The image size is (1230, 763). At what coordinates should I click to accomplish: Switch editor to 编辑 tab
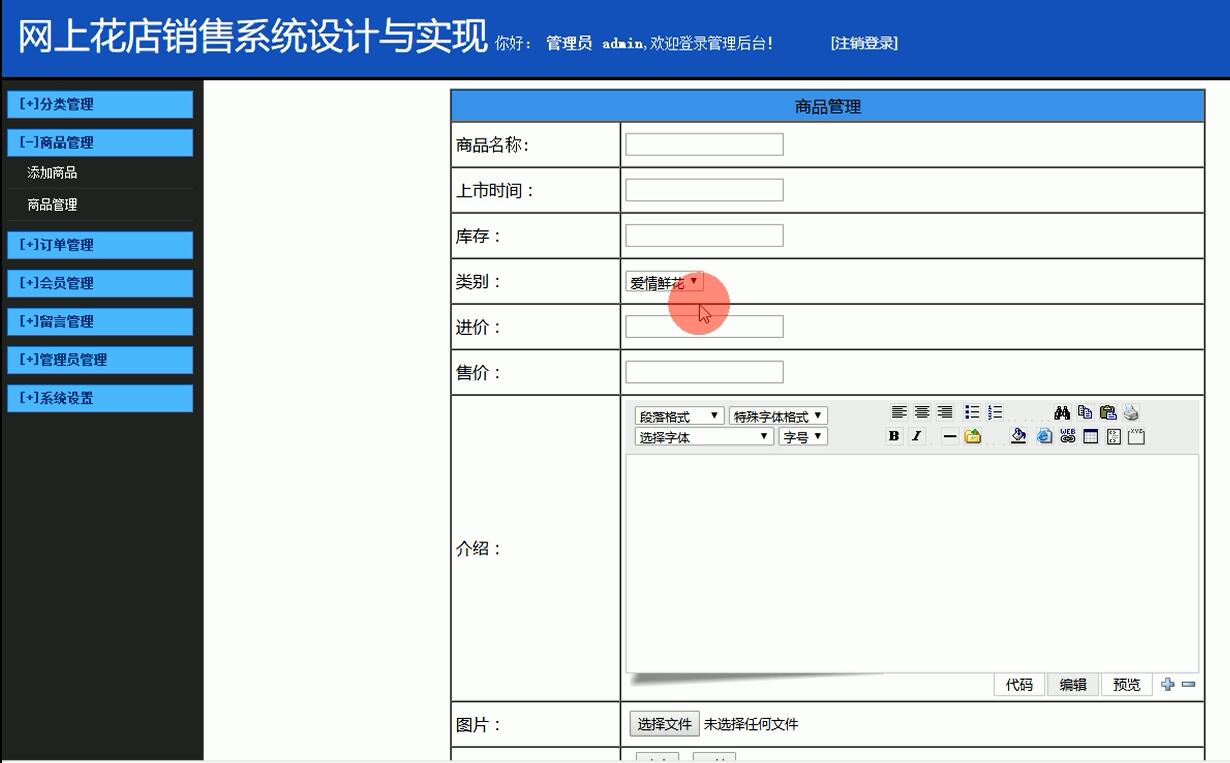pos(1073,685)
